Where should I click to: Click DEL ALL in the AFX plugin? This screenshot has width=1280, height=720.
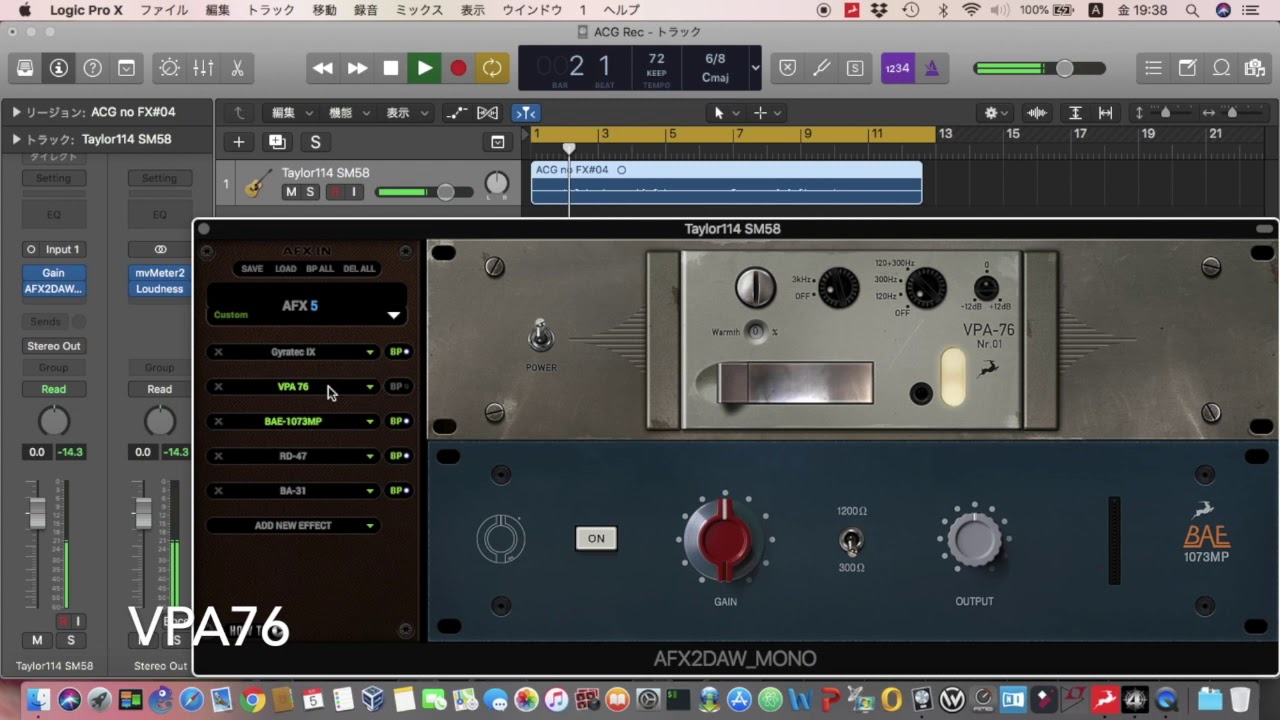pos(359,269)
